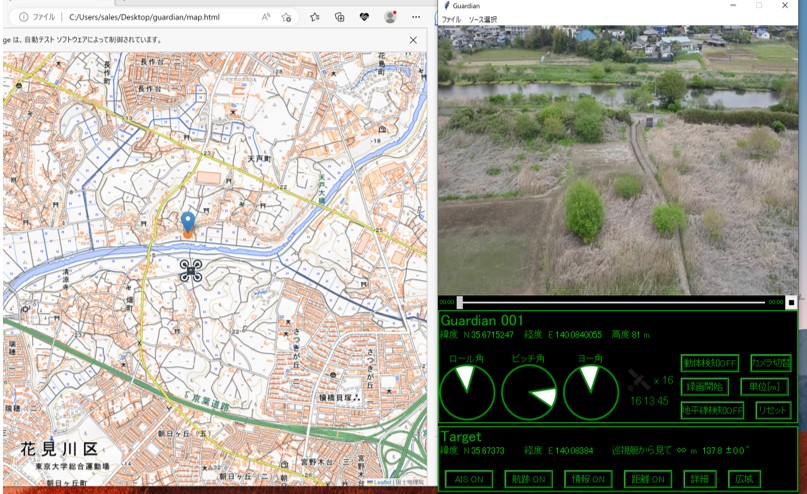Image resolution: width=807 pixels, height=494 pixels.
Task: Click the drone icon on the map
Action: pos(191,270)
